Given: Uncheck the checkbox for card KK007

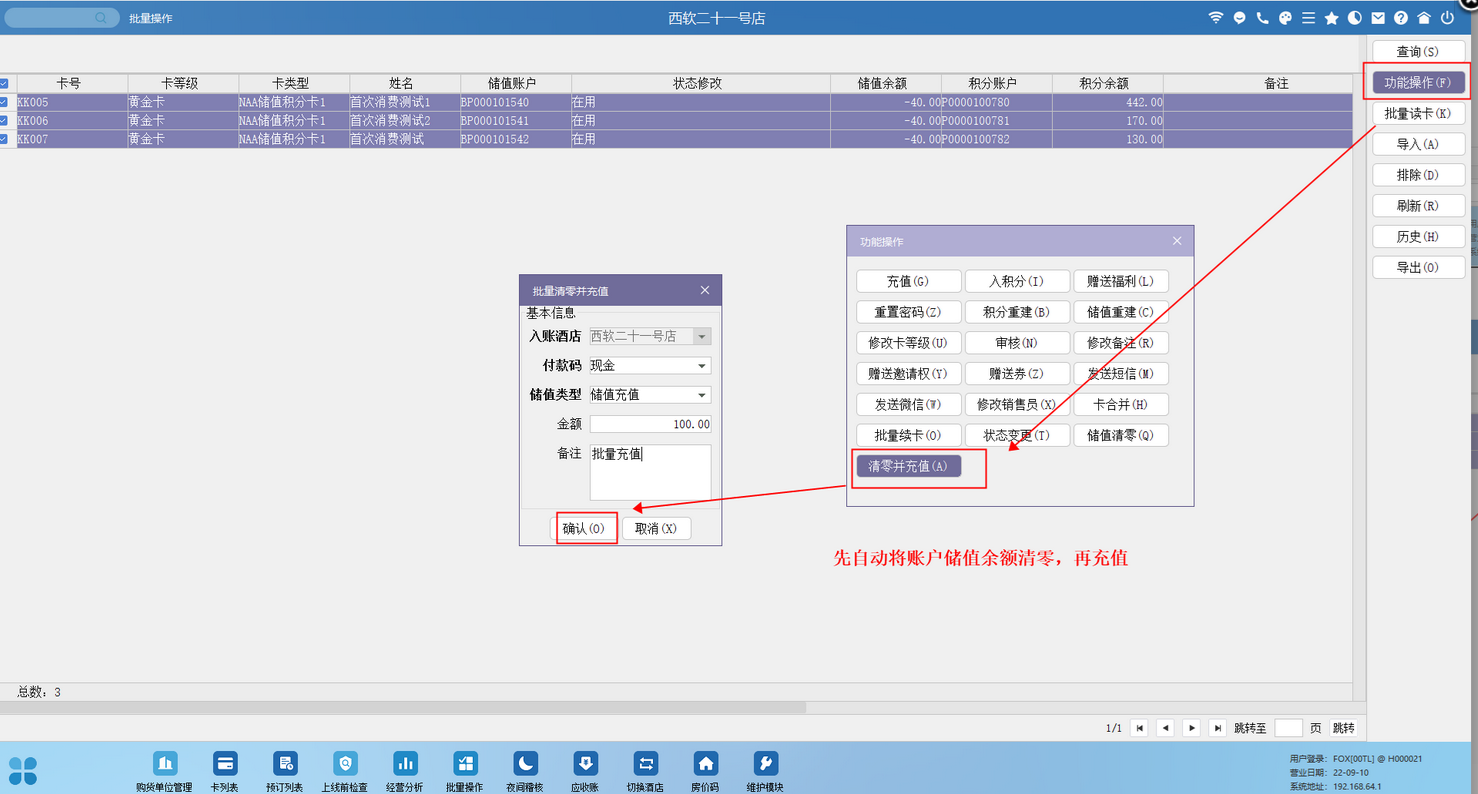Looking at the screenshot, I should click(4, 139).
